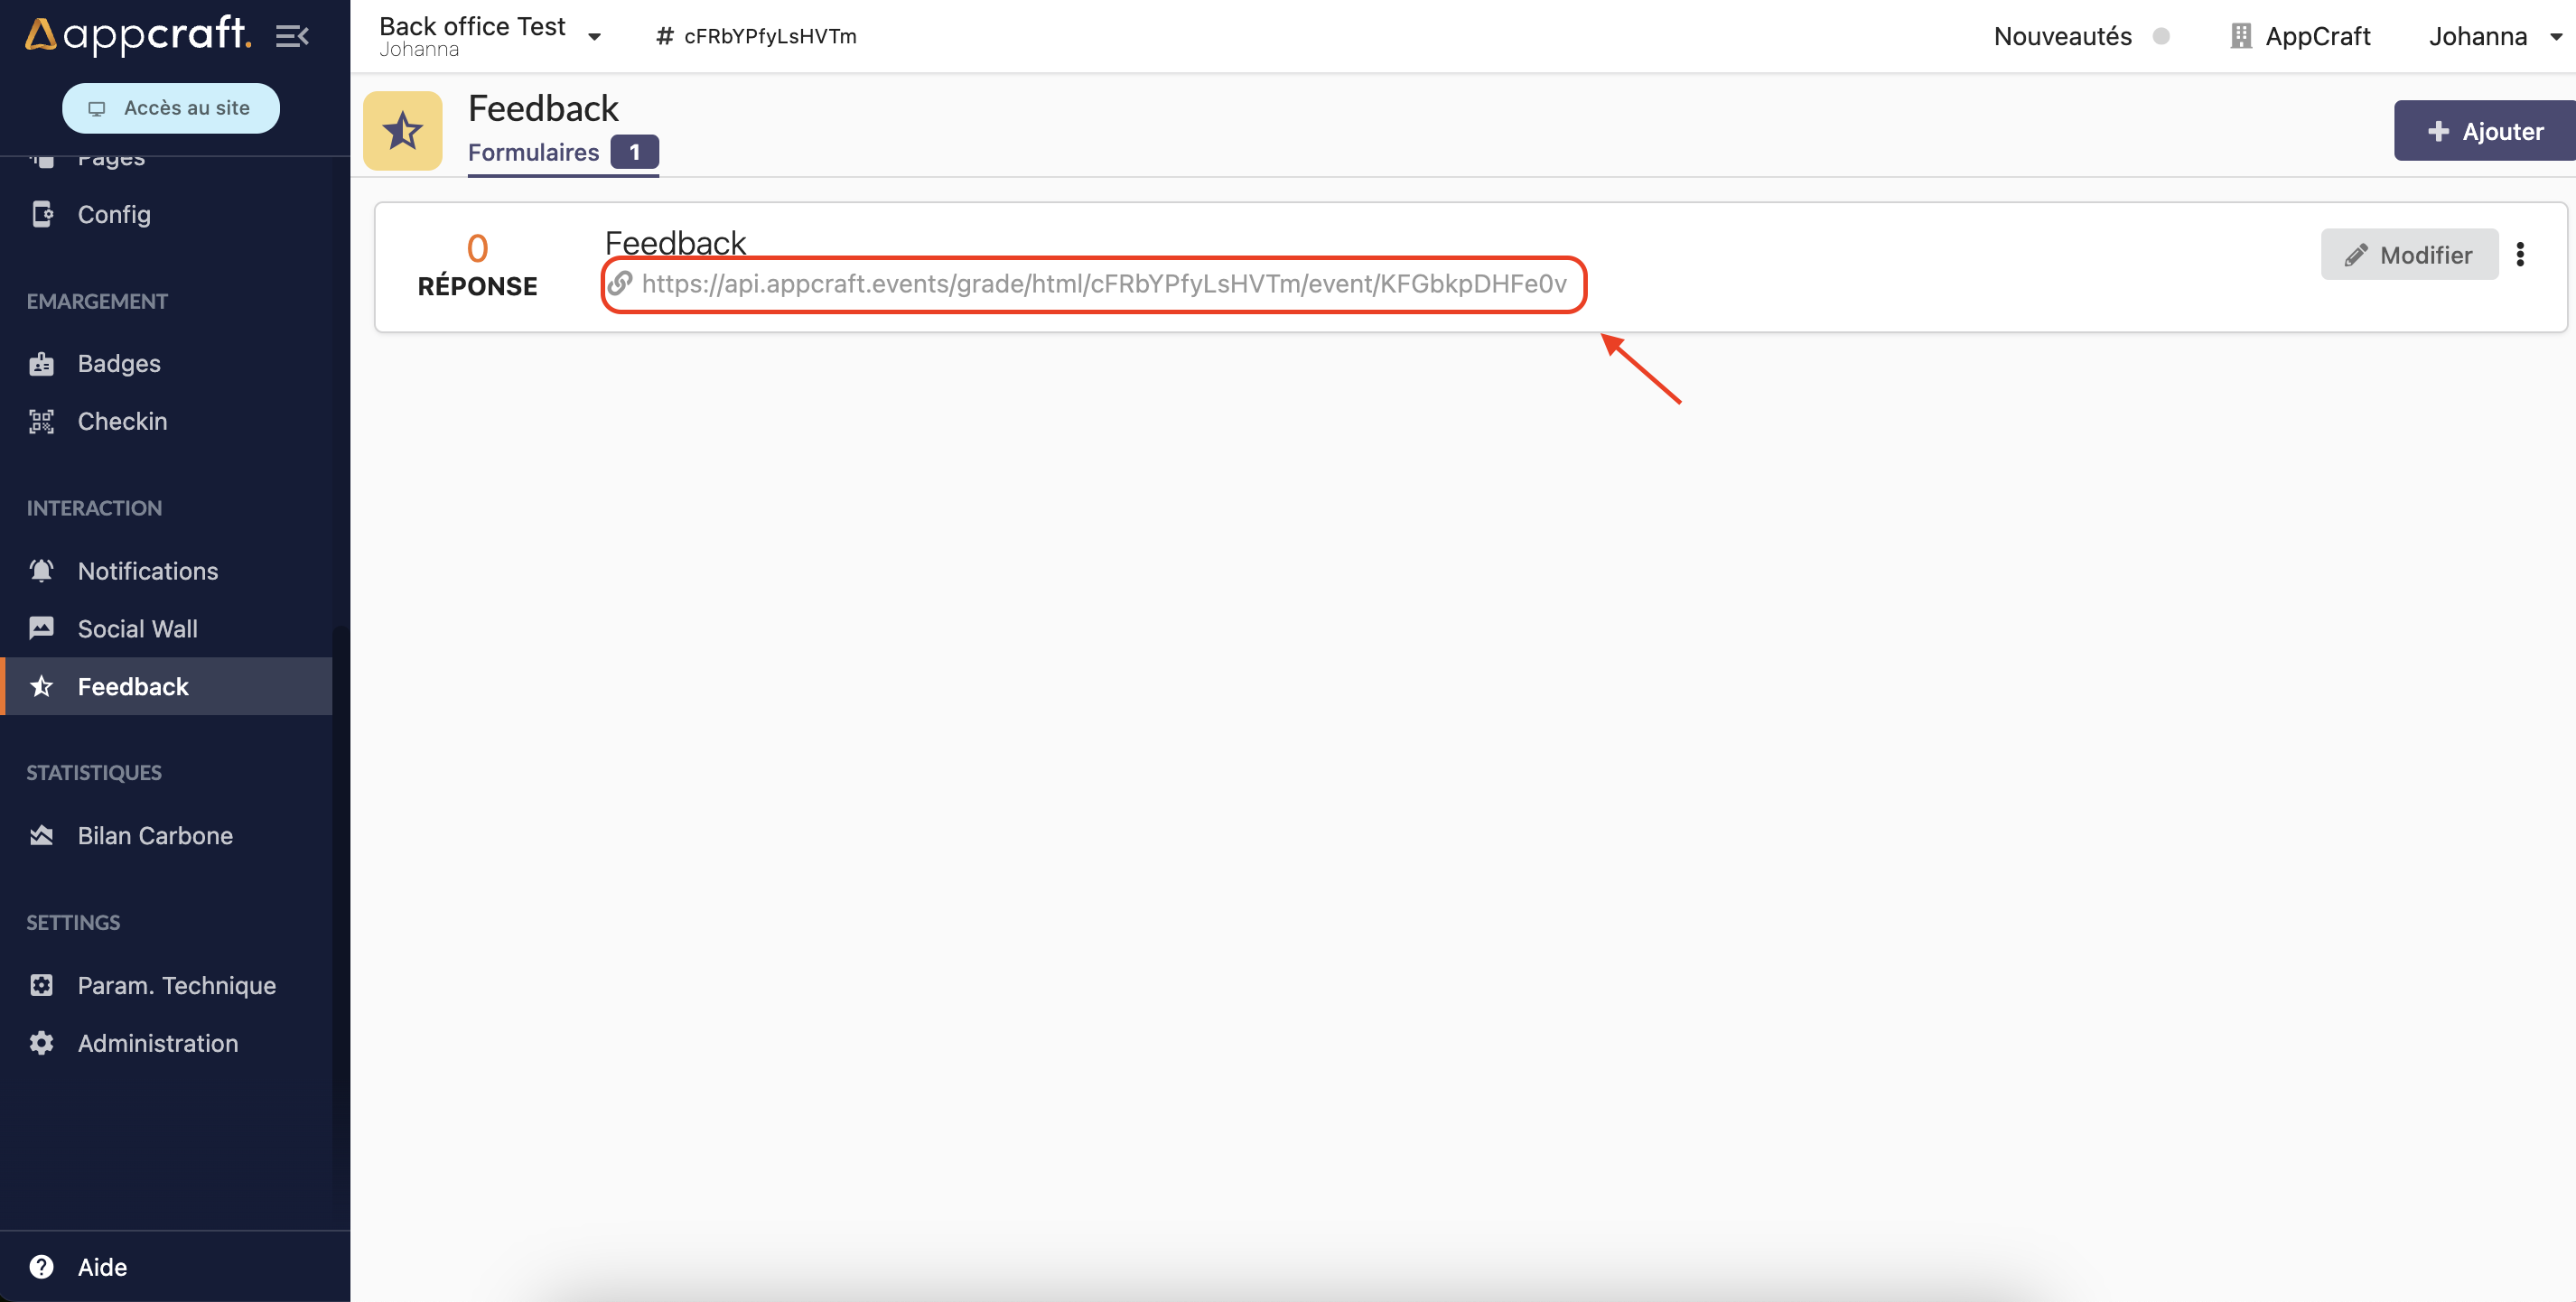Viewport: 2576px width, 1302px height.
Task: Click the Param. Technique settings icon
Action: click(x=43, y=985)
